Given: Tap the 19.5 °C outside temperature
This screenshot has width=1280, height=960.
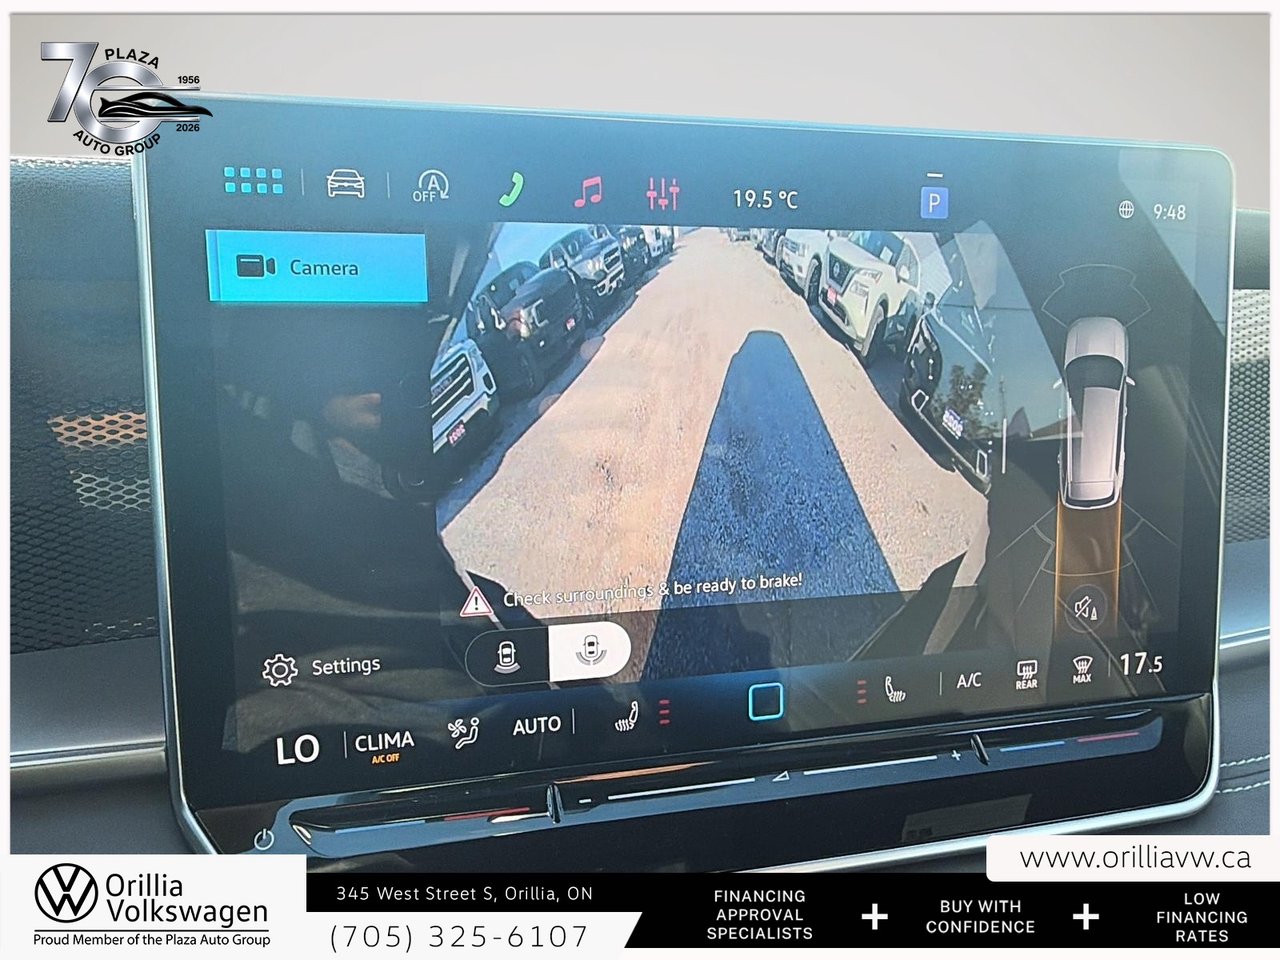Looking at the screenshot, I should click(x=765, y=198).
